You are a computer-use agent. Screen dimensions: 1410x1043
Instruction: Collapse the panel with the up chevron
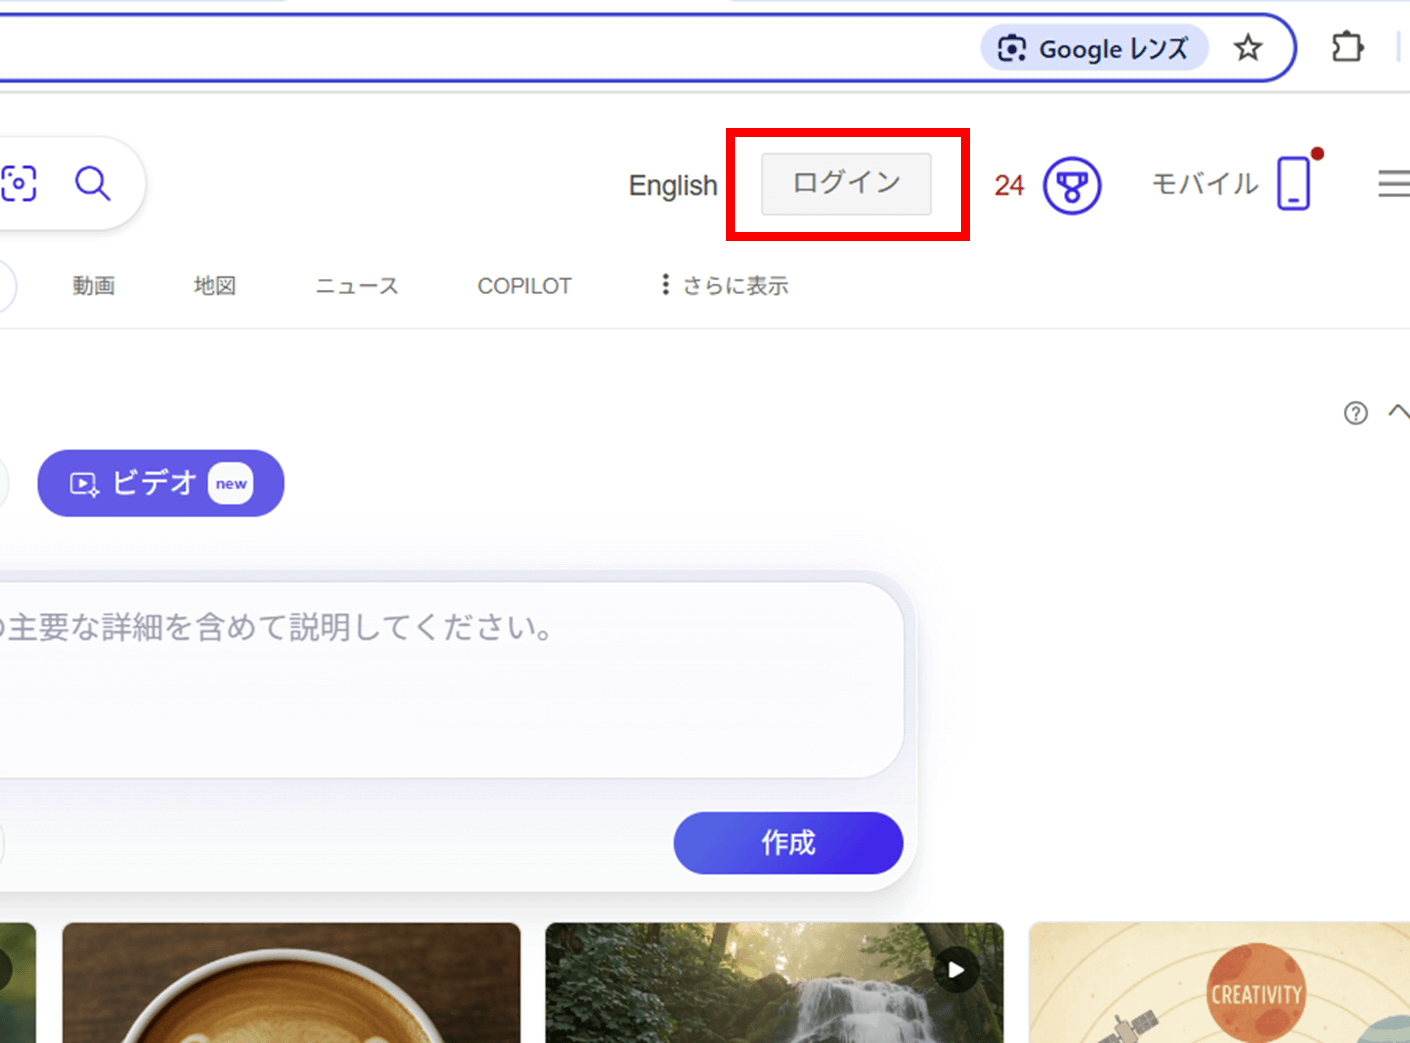point(1398,411)
